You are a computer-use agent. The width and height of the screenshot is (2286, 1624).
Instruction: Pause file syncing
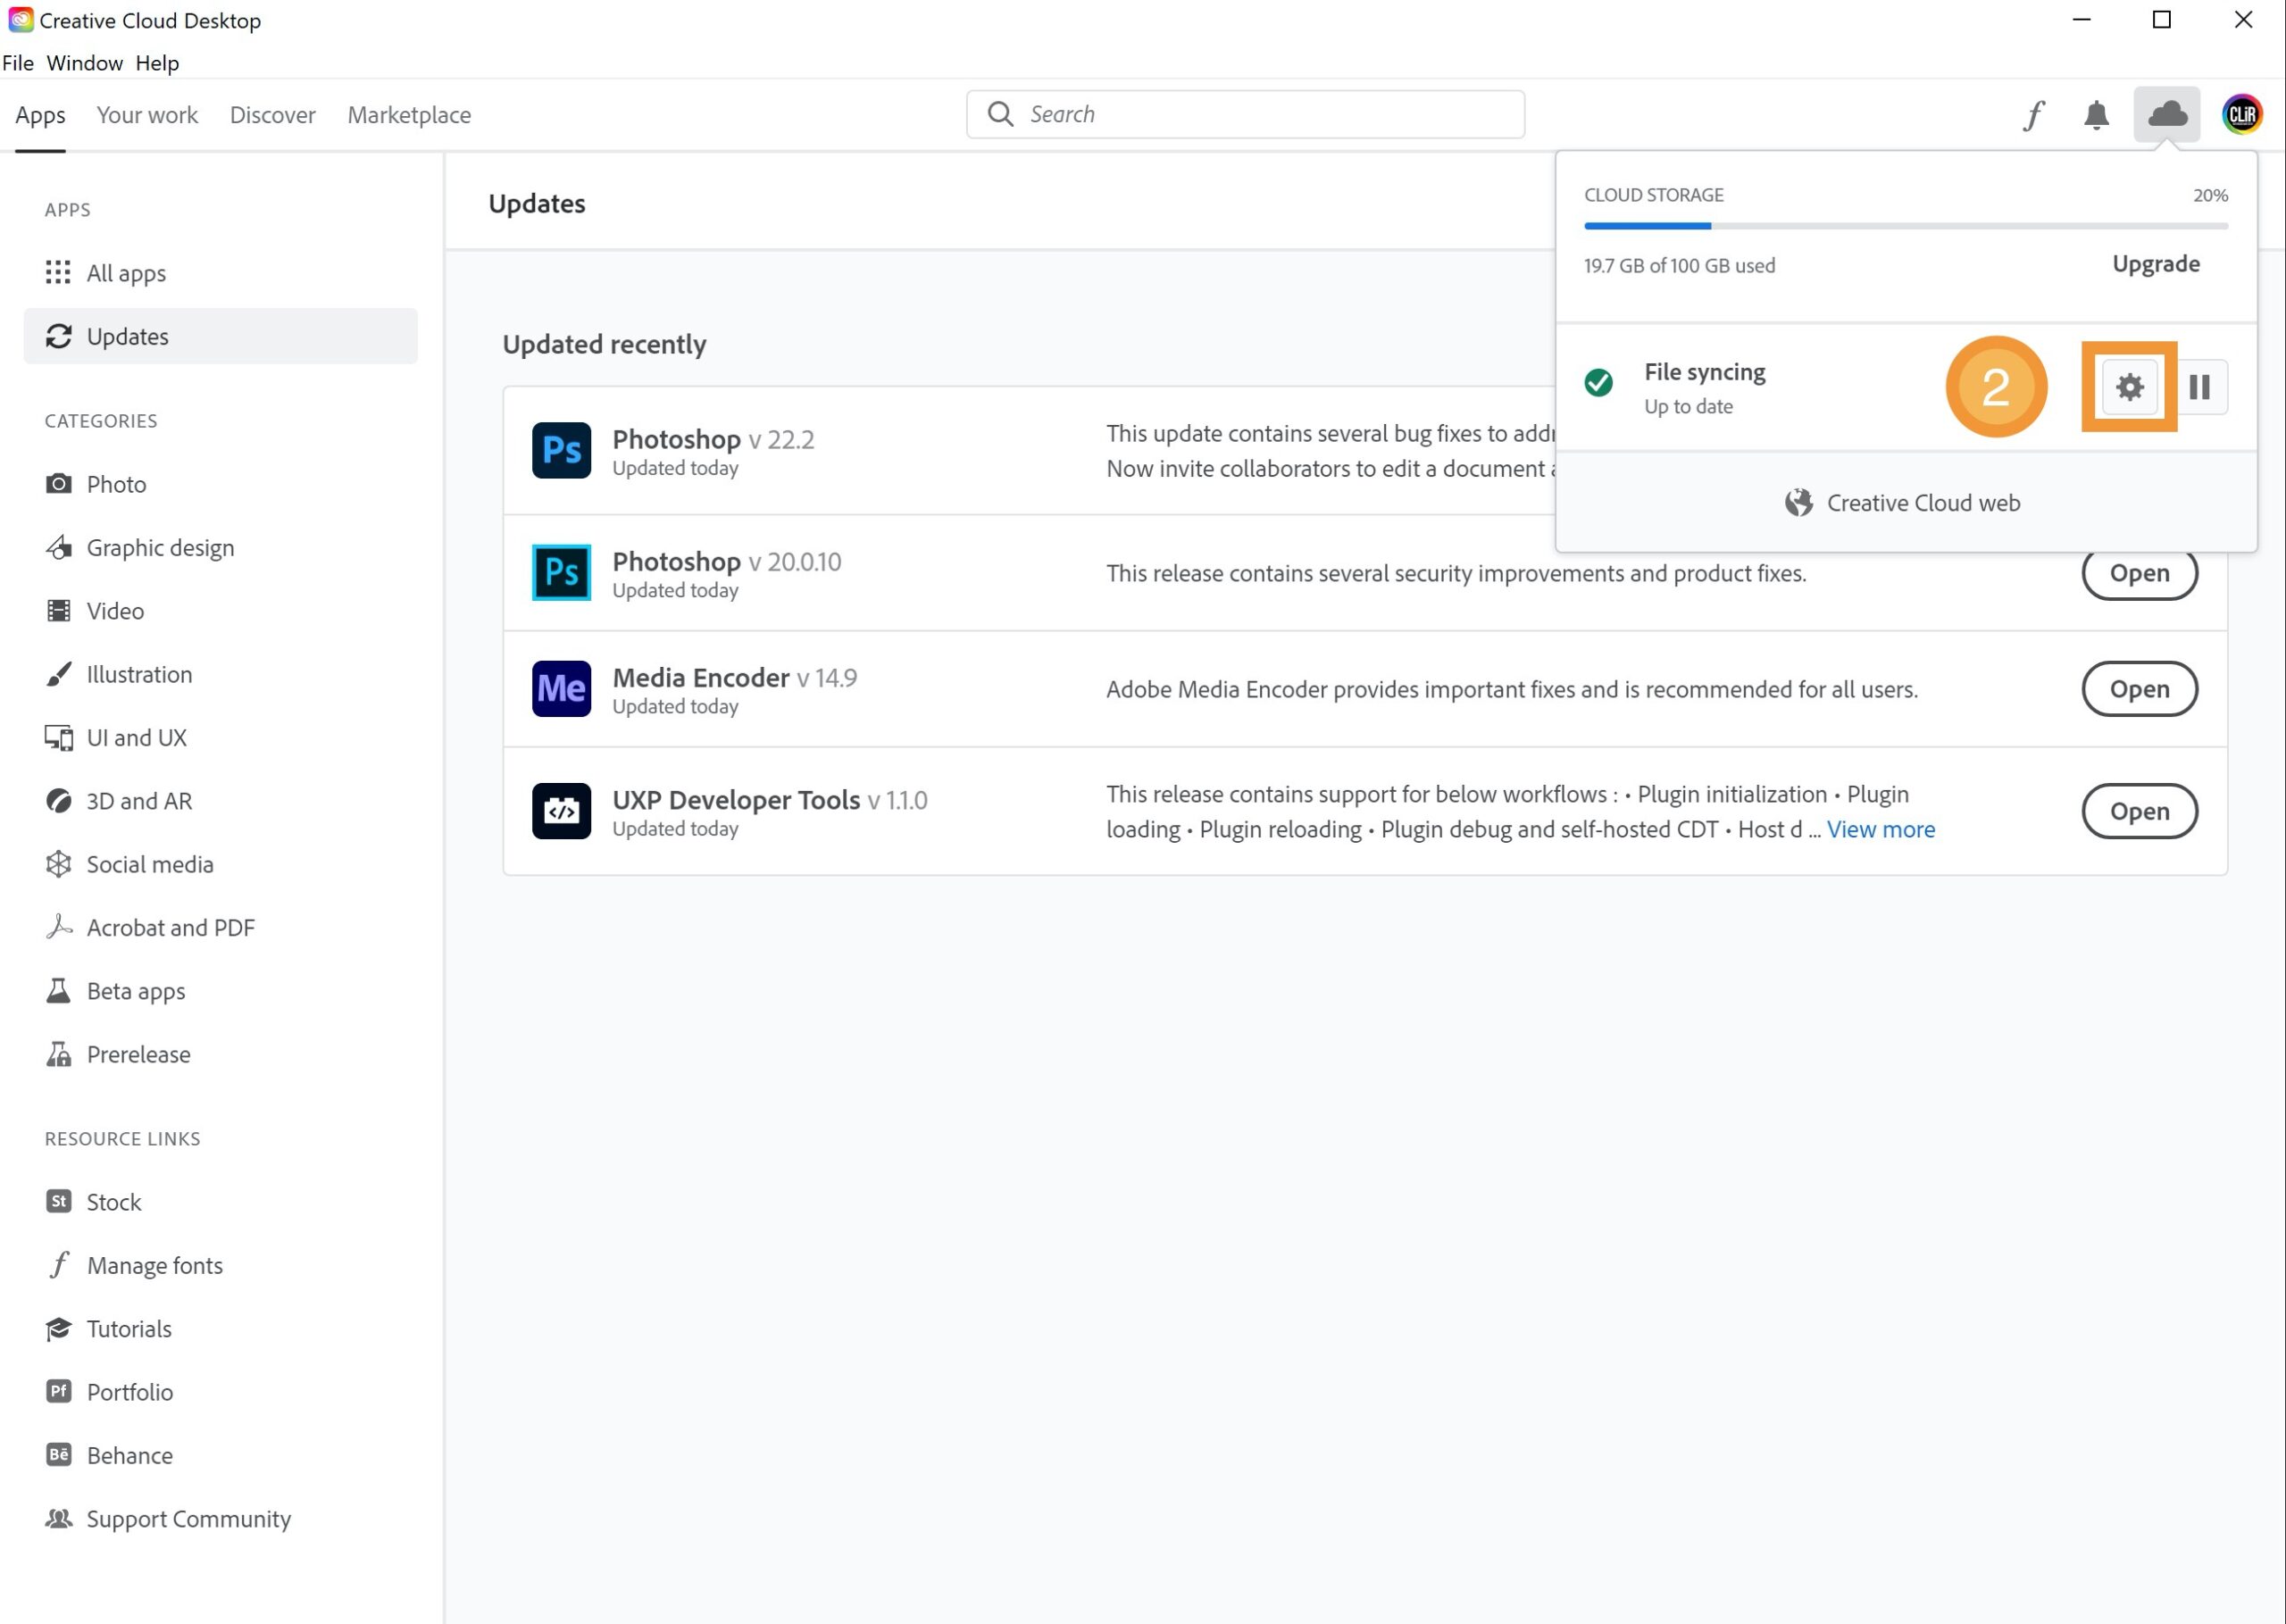[x=2199, y=387]
